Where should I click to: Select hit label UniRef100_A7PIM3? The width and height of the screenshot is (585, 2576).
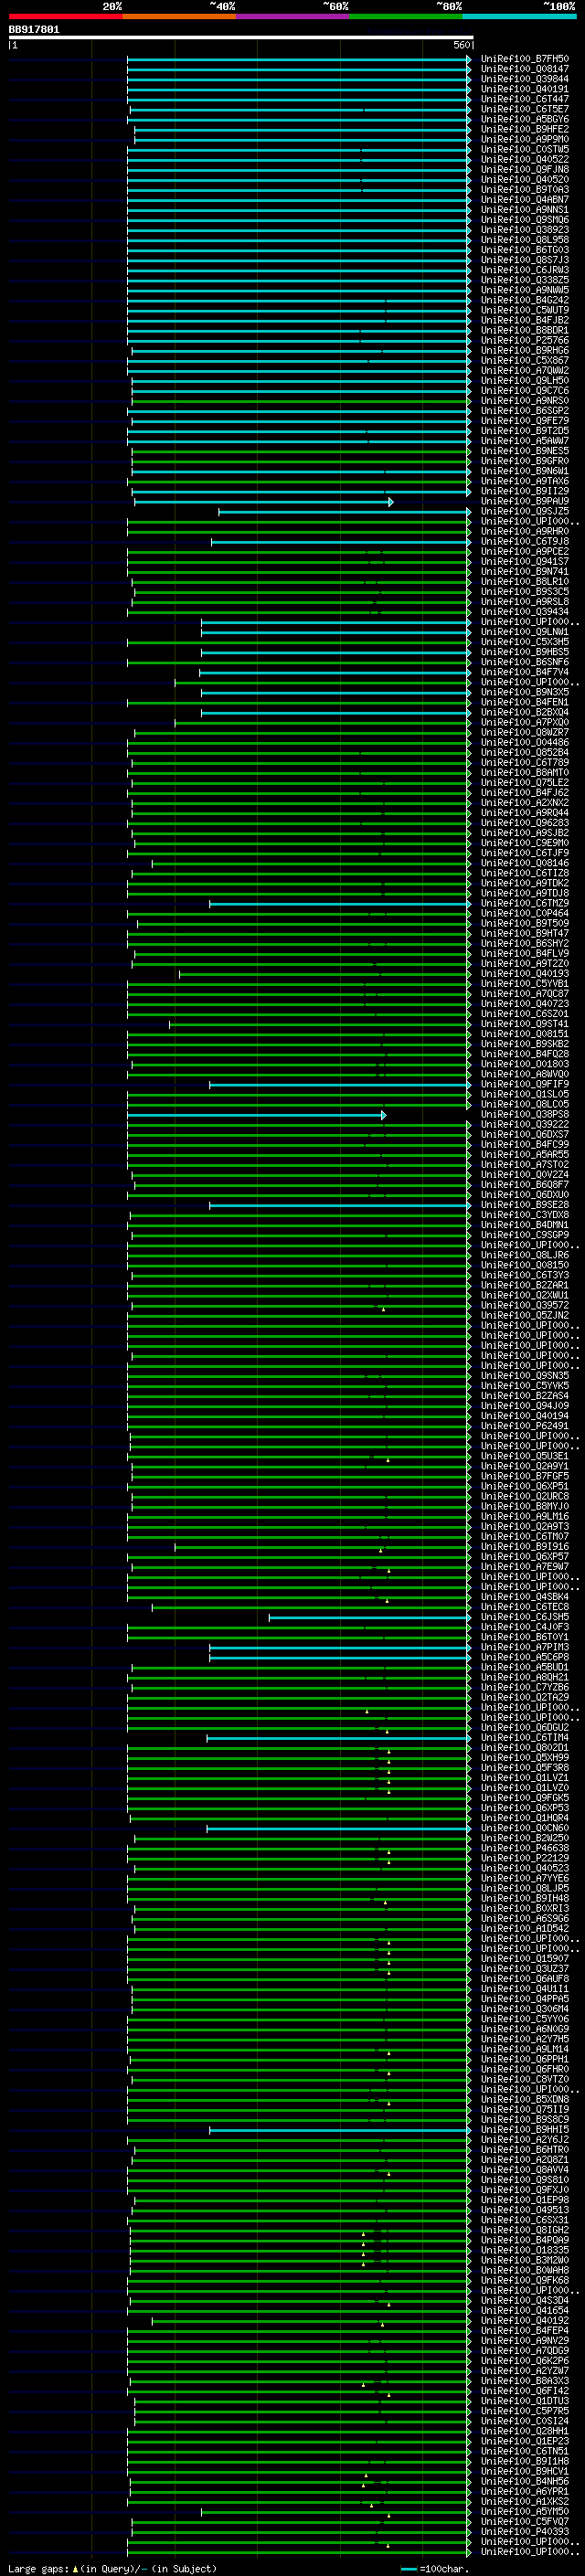(x=524, y=1647)
